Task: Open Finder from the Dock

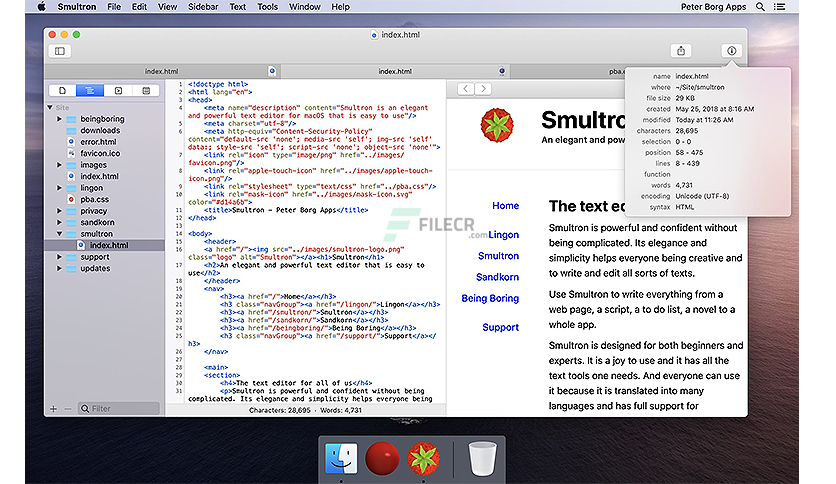Action: click(x=341, y=458)
